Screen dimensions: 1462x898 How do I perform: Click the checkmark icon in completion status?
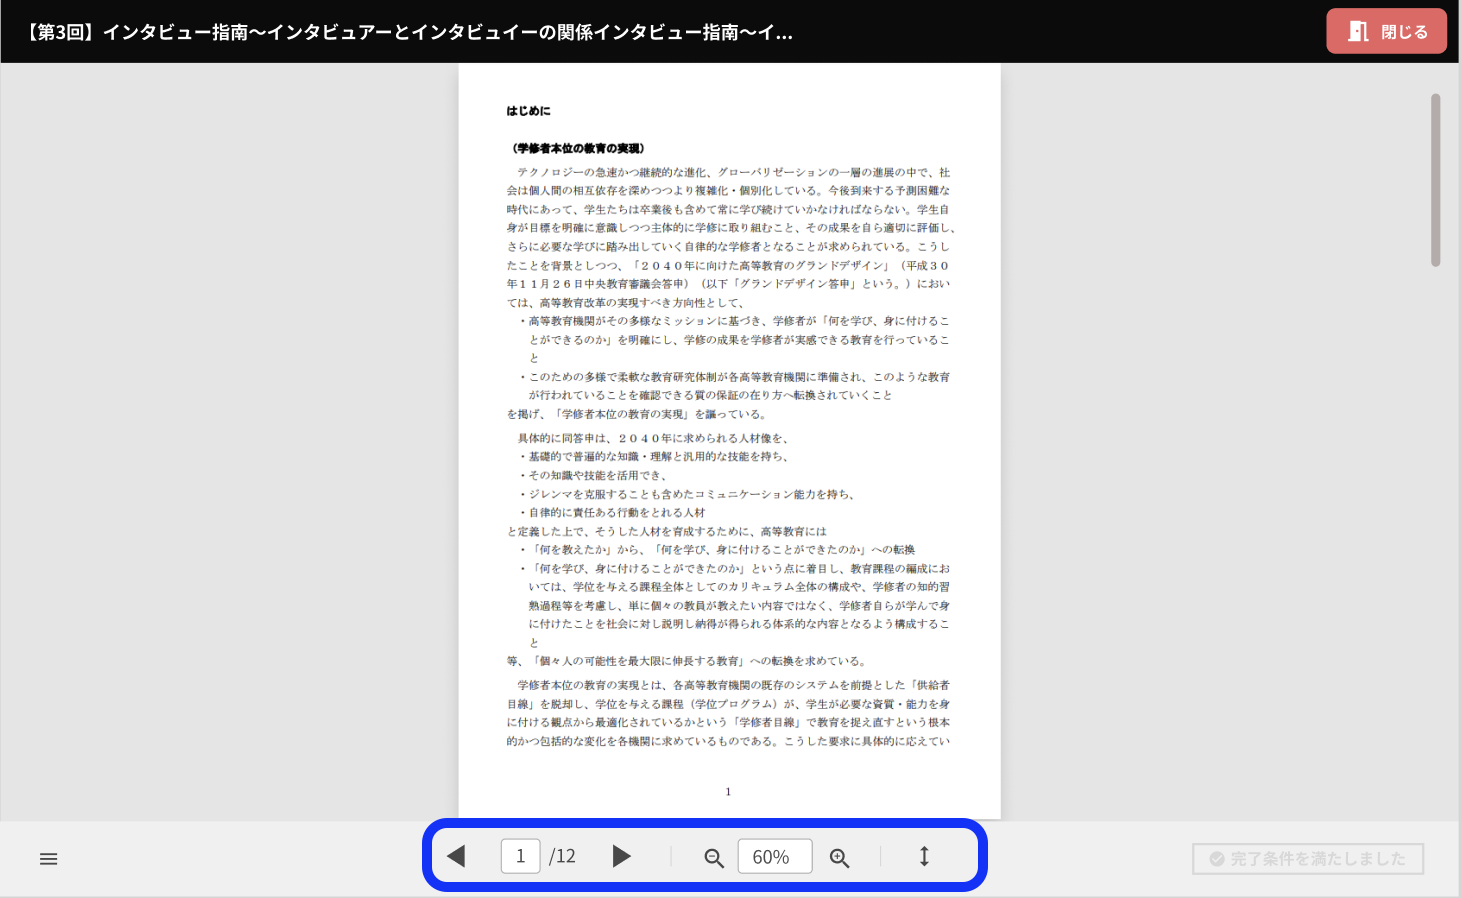1217,859
